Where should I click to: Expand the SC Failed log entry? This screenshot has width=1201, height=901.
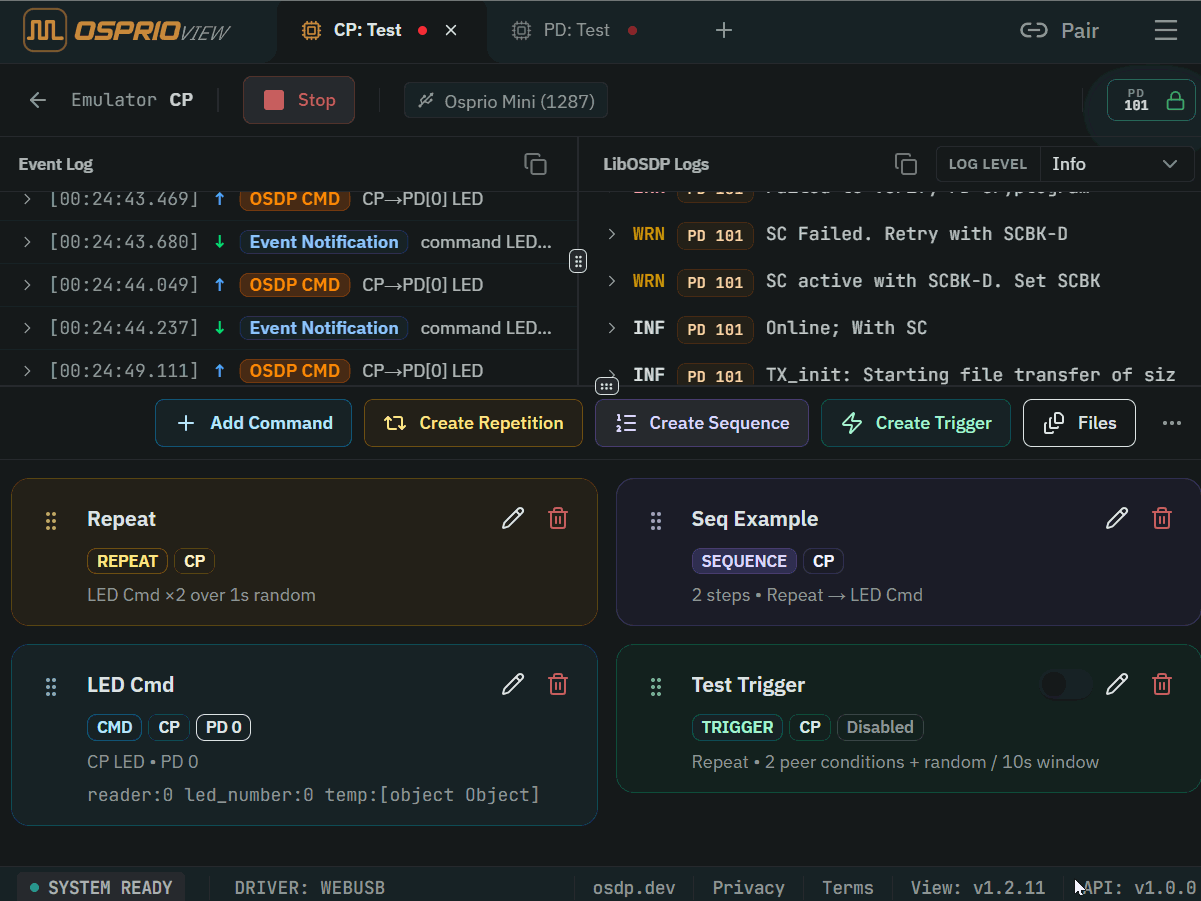[x=612, y=234]
